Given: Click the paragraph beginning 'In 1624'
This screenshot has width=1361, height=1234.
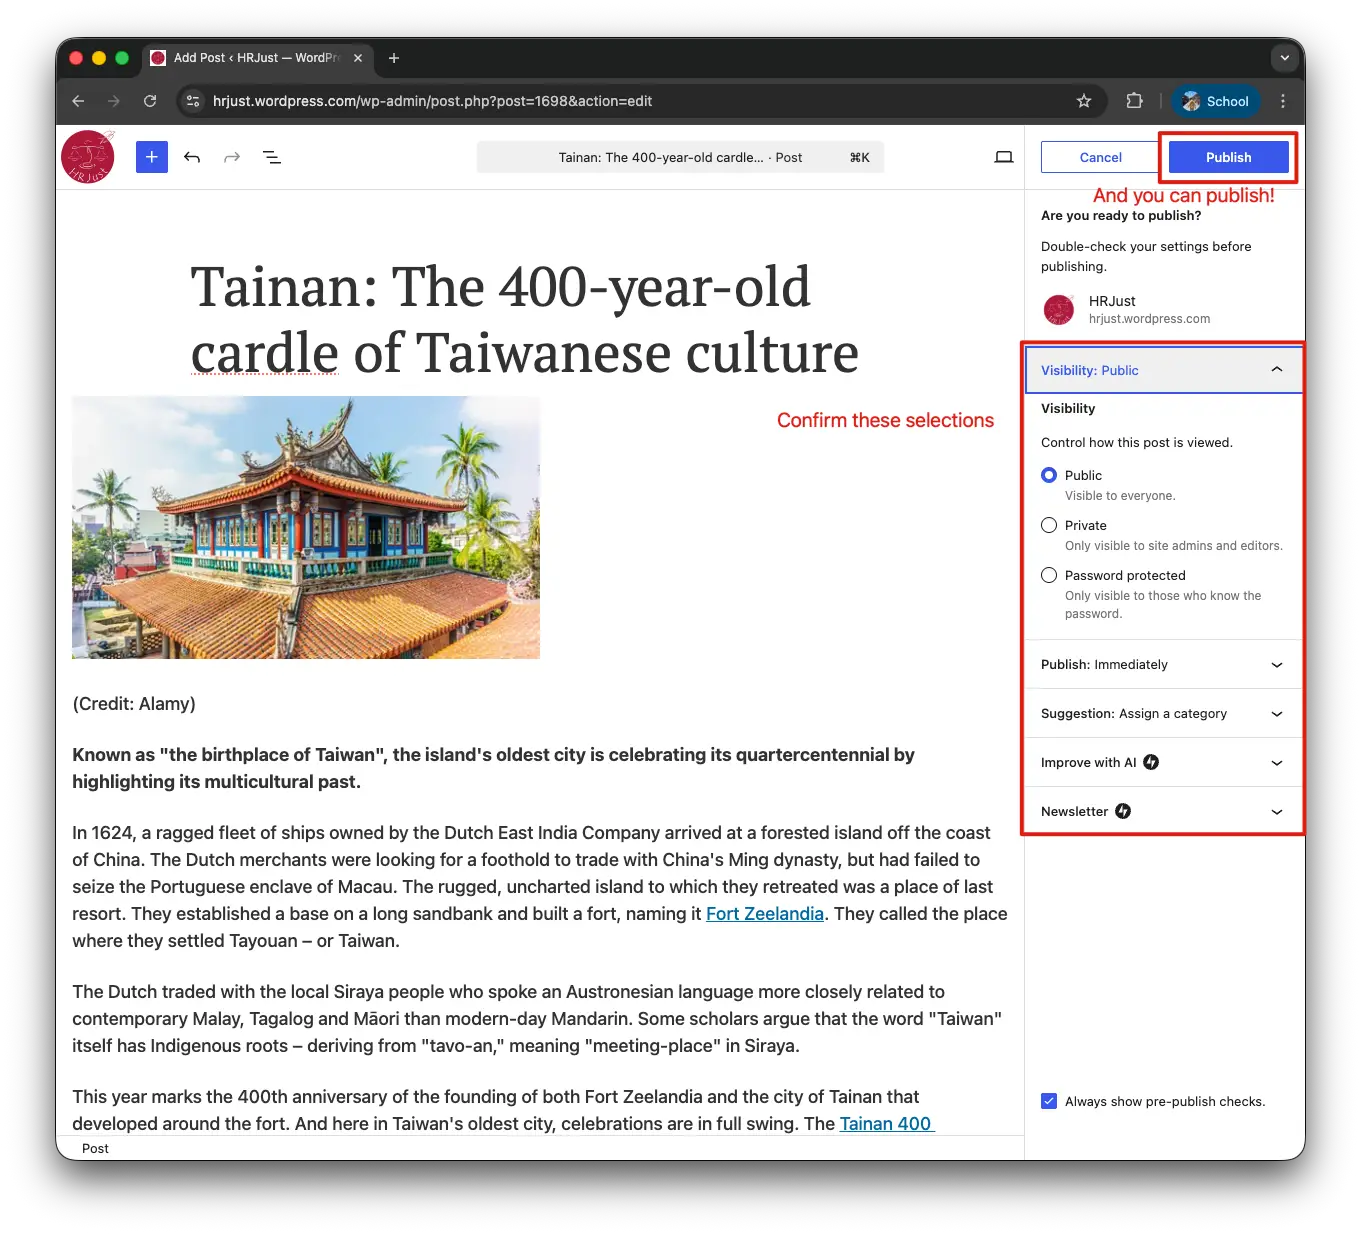Looking at the screenshot, I should click(540, 886).
